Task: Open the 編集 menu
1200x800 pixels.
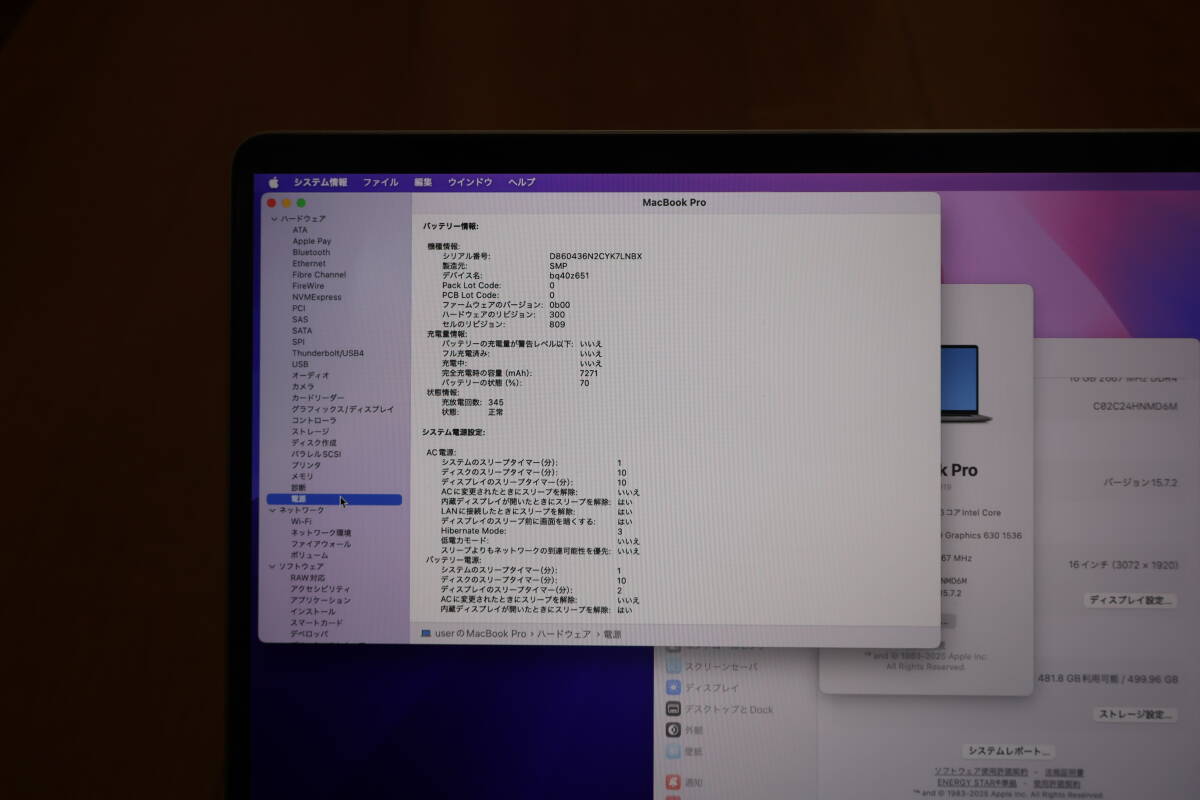Action: 423,182
